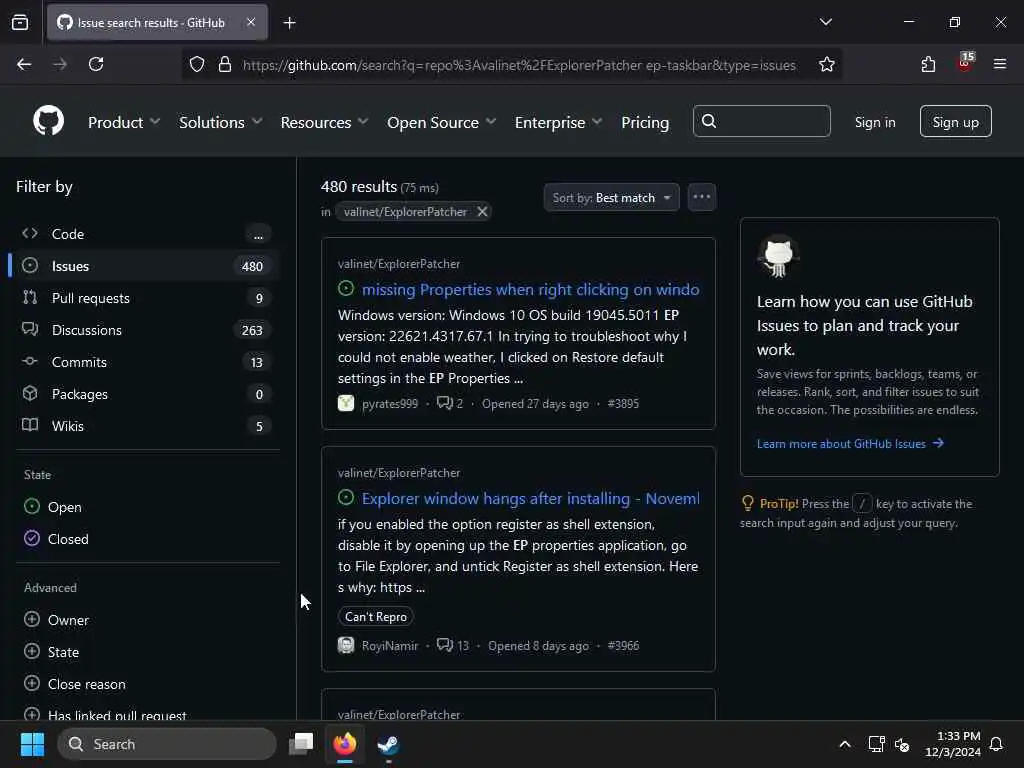Click the pyrates999 avatar image
Screen dimensions: 1024x768
tap(345, 403)
